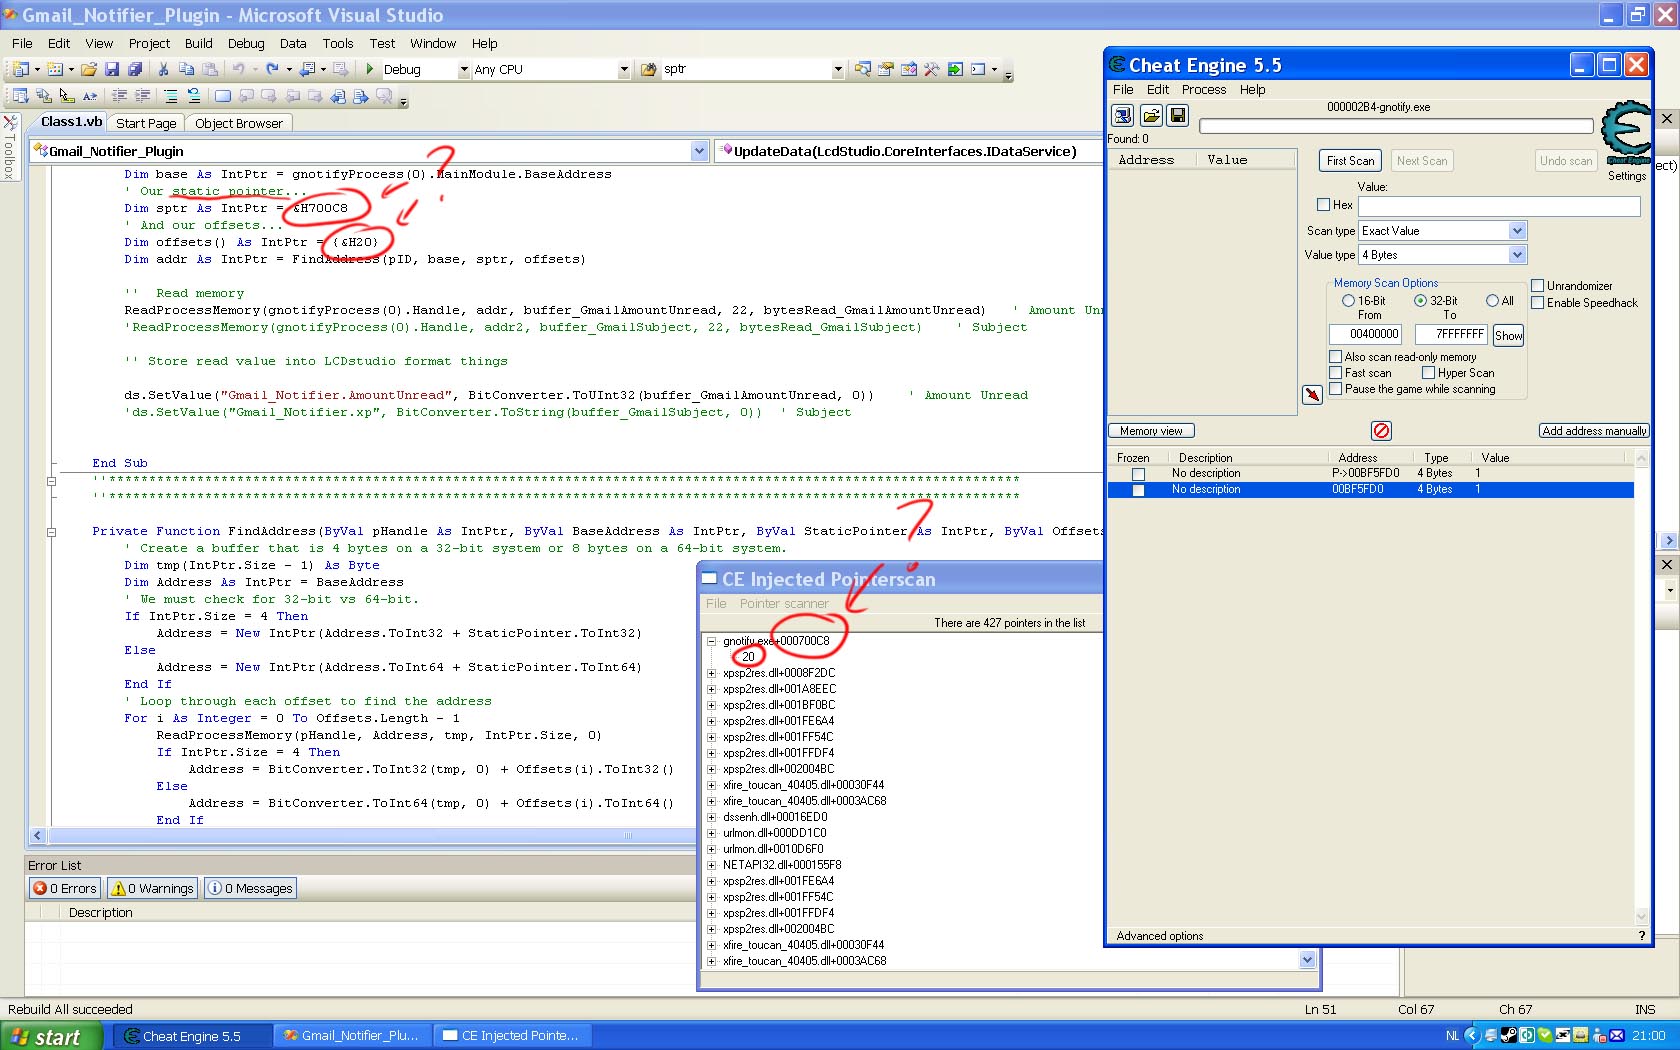Click the red clear address list icon
Viewport: 1680px width, 1050px height.
click(1381, 431)
